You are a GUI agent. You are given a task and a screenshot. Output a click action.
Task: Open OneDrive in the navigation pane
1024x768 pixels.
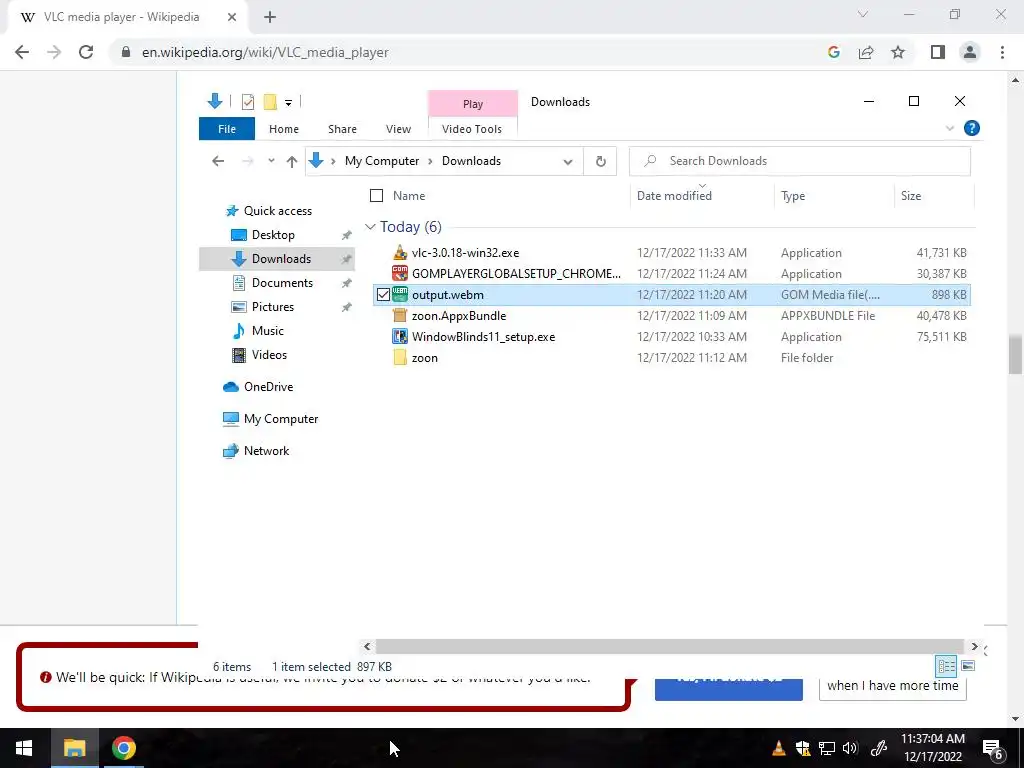[268, 387]
